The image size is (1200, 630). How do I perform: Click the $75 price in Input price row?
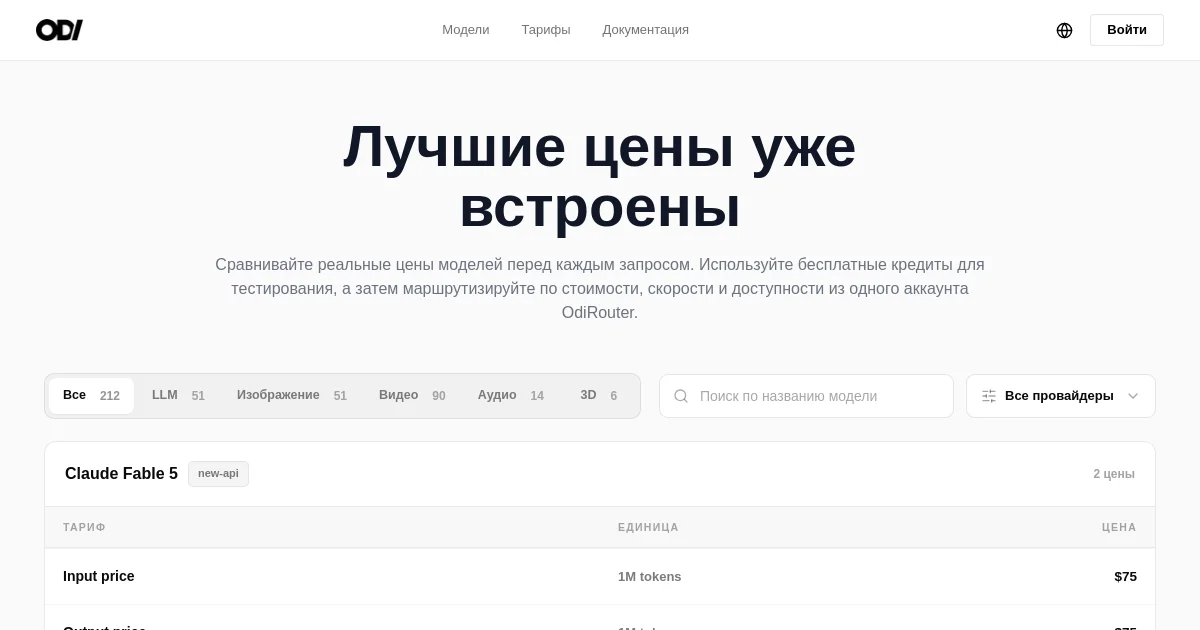point(1125,576)
